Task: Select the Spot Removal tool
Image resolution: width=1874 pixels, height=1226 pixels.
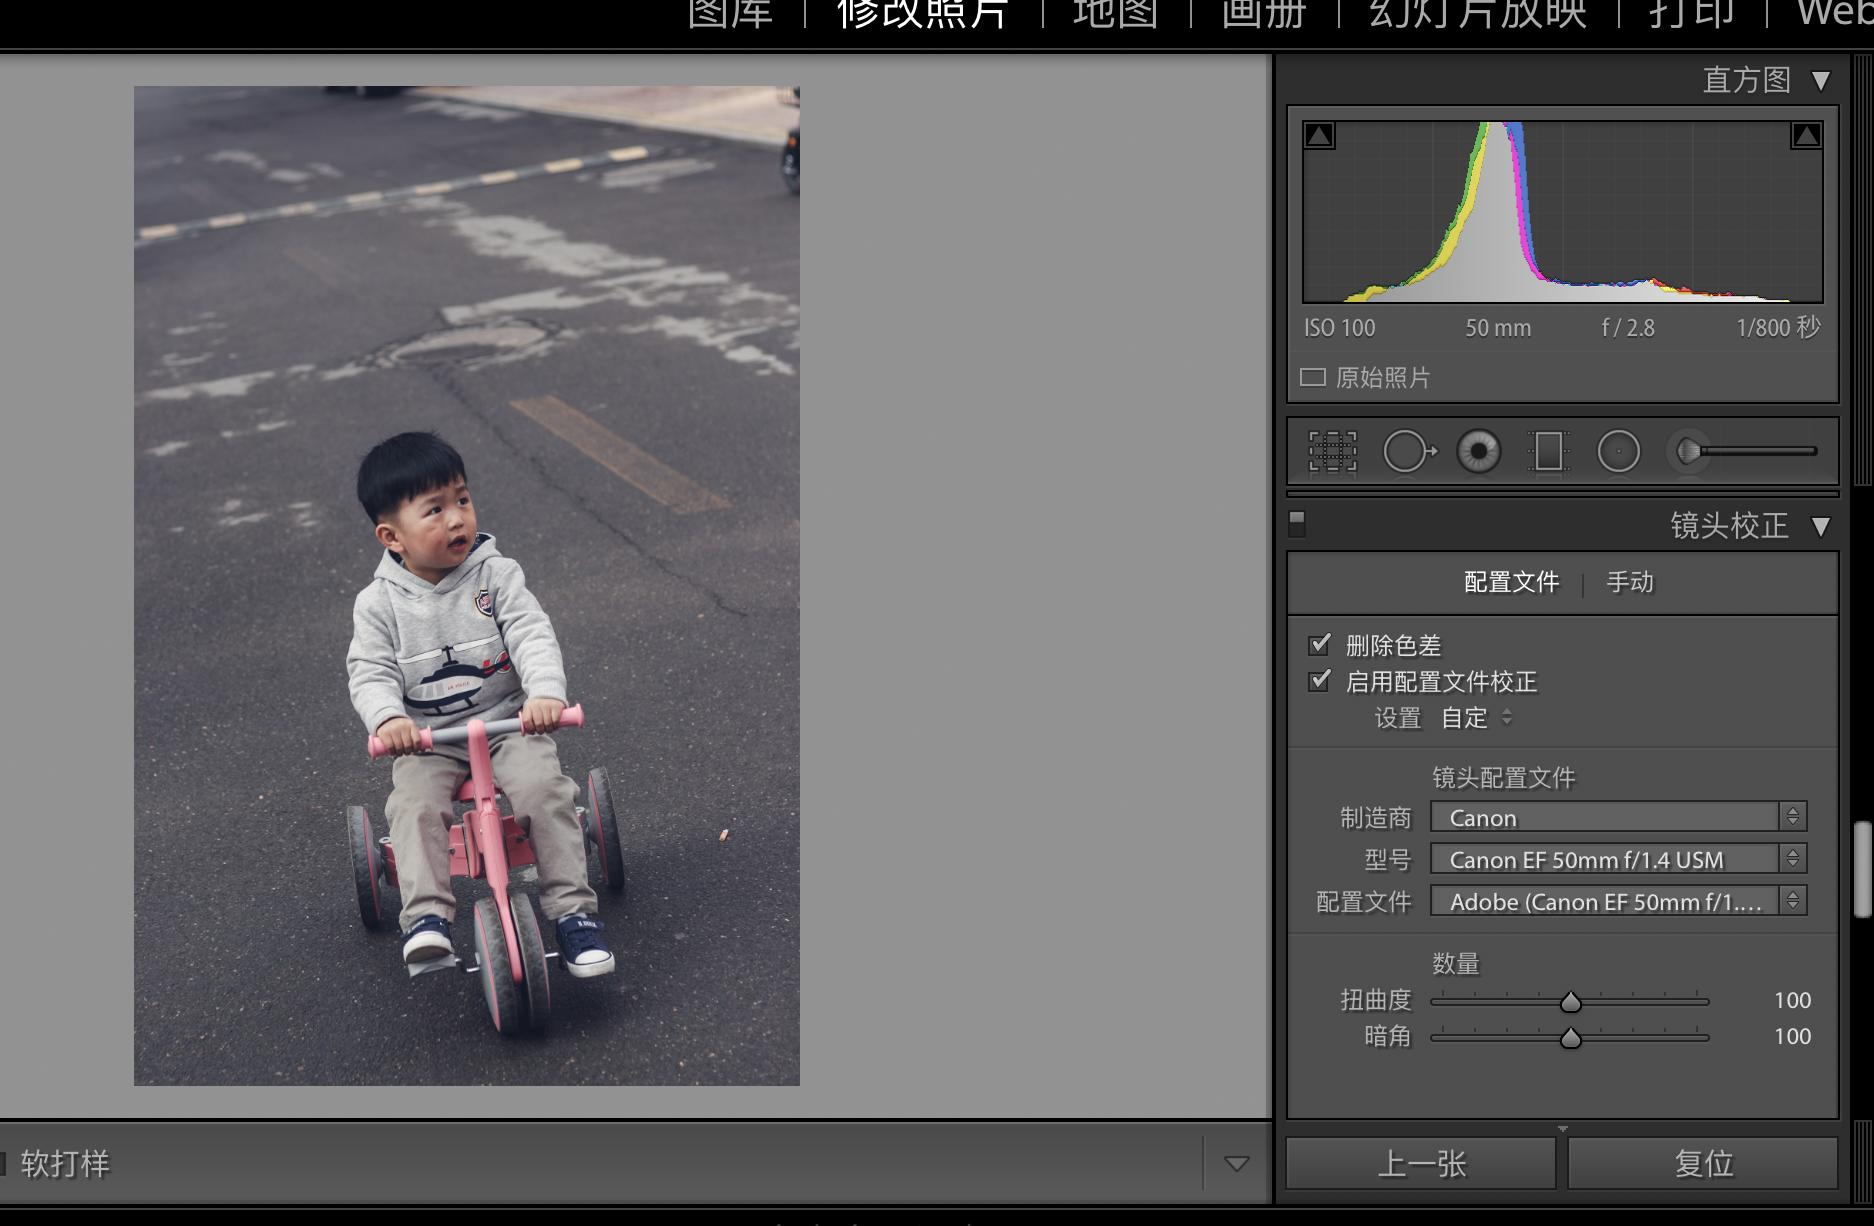Action: click(x=1408, y=452)
